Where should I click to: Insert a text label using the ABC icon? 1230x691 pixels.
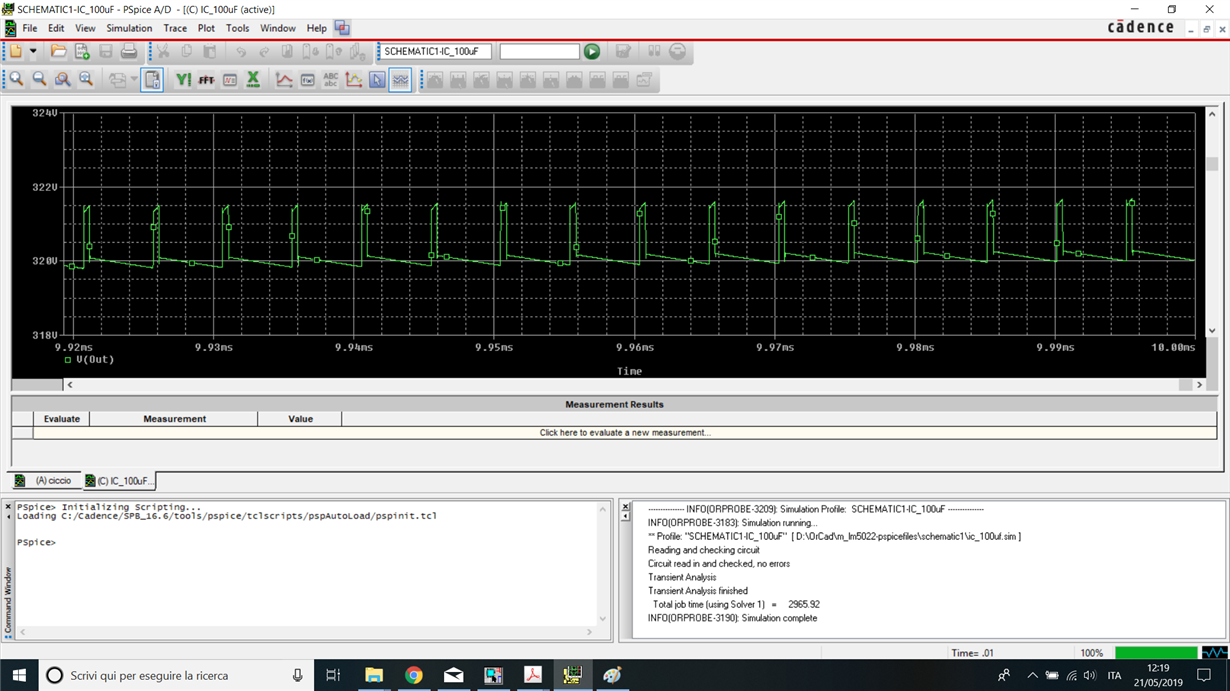pos(330,79)
